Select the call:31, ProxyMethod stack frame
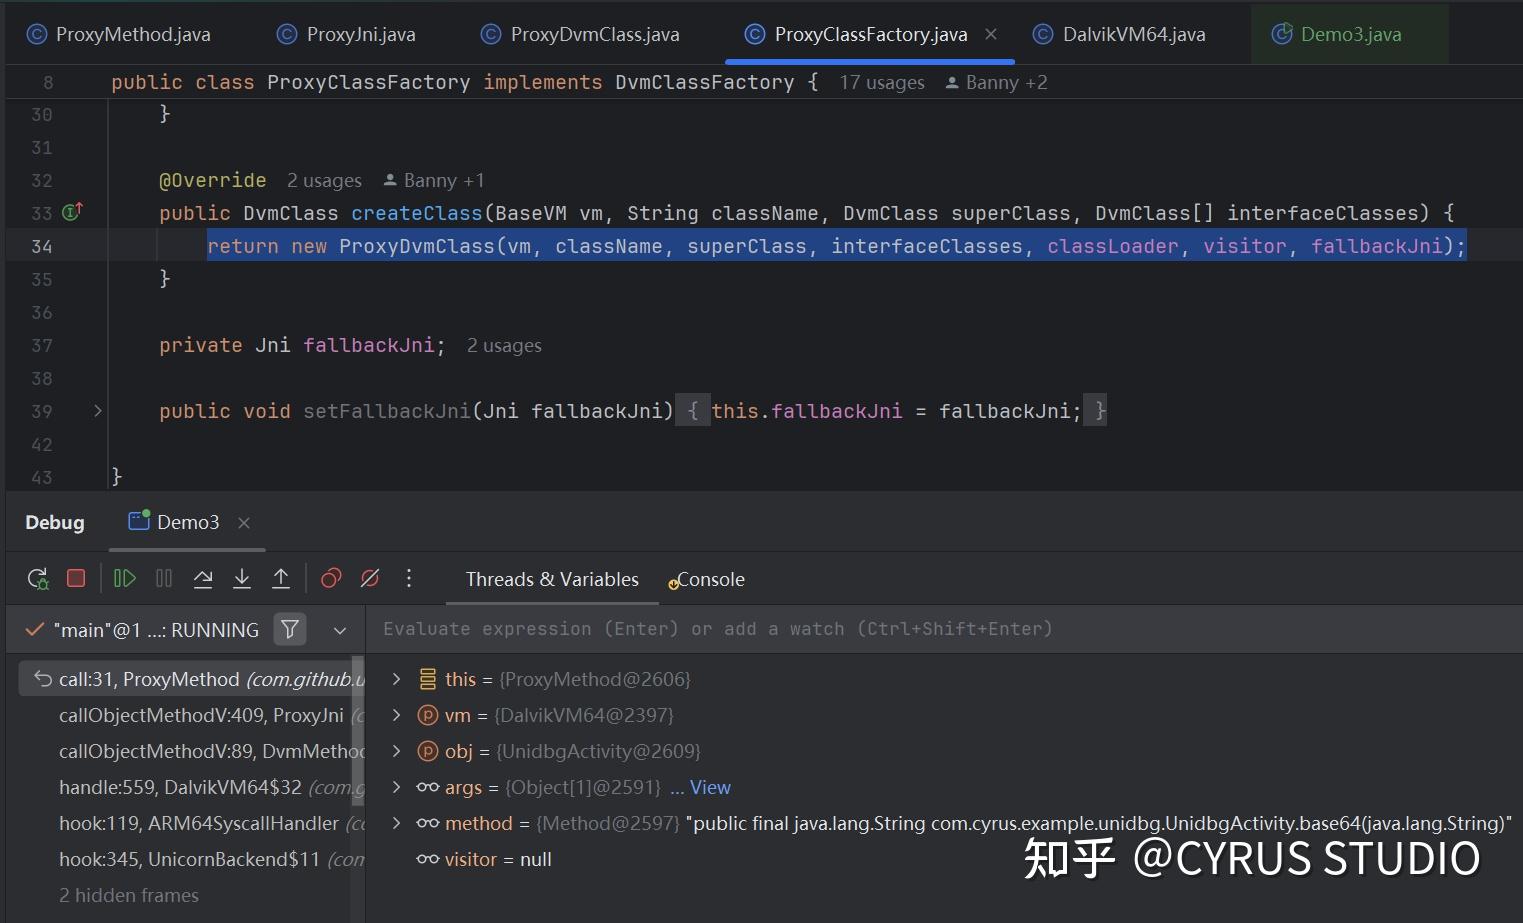Screen dimensions: 1523x923 coord(190,679)
